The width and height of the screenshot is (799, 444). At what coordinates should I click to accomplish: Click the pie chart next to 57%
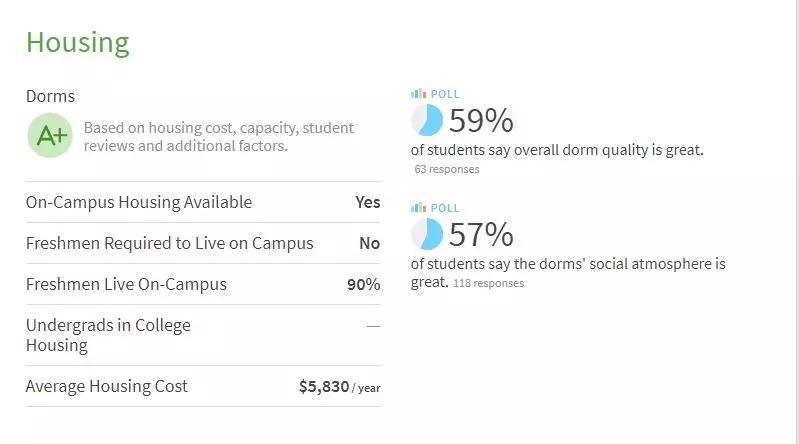click(427, 235)
